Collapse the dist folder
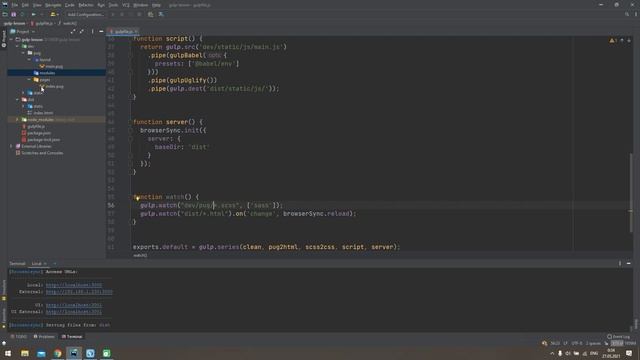This screenshot has height=360, width=640. tap(17, 100)
